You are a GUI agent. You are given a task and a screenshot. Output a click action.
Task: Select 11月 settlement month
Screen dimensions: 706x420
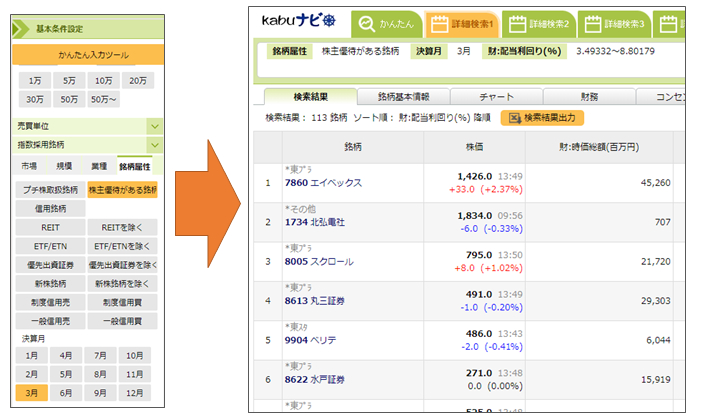point(135,374)
